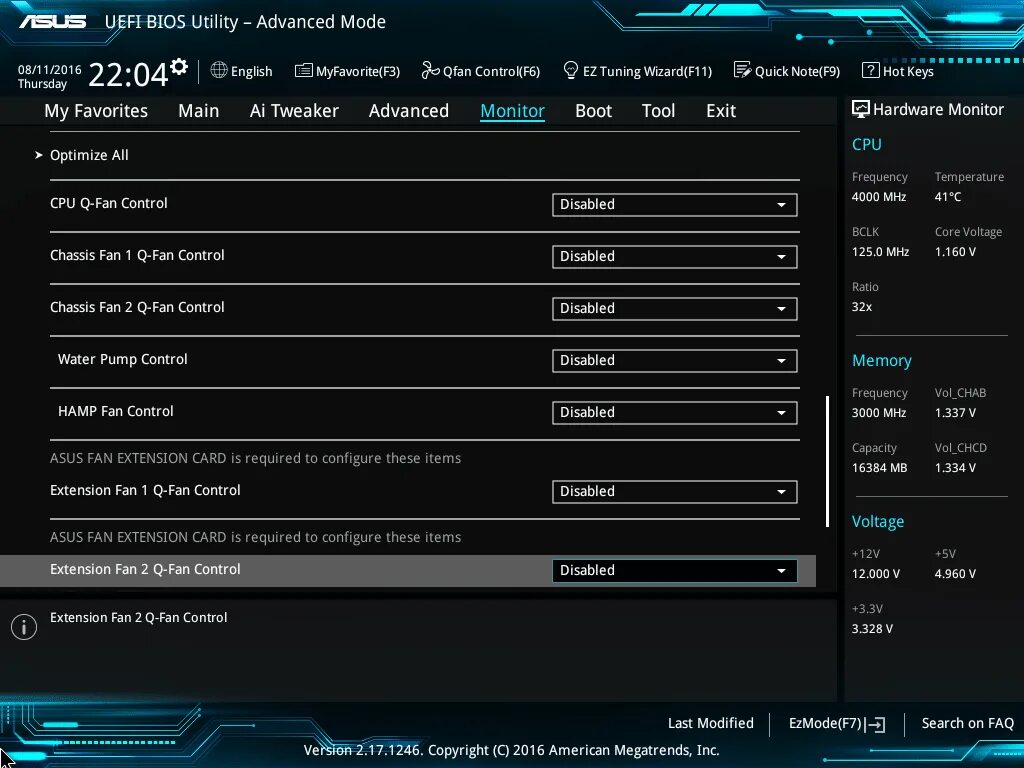Click the EZ Tuning Wizard lightbulb icon
This screenshot has width=1024, height=768.
(x=570, y=70)
